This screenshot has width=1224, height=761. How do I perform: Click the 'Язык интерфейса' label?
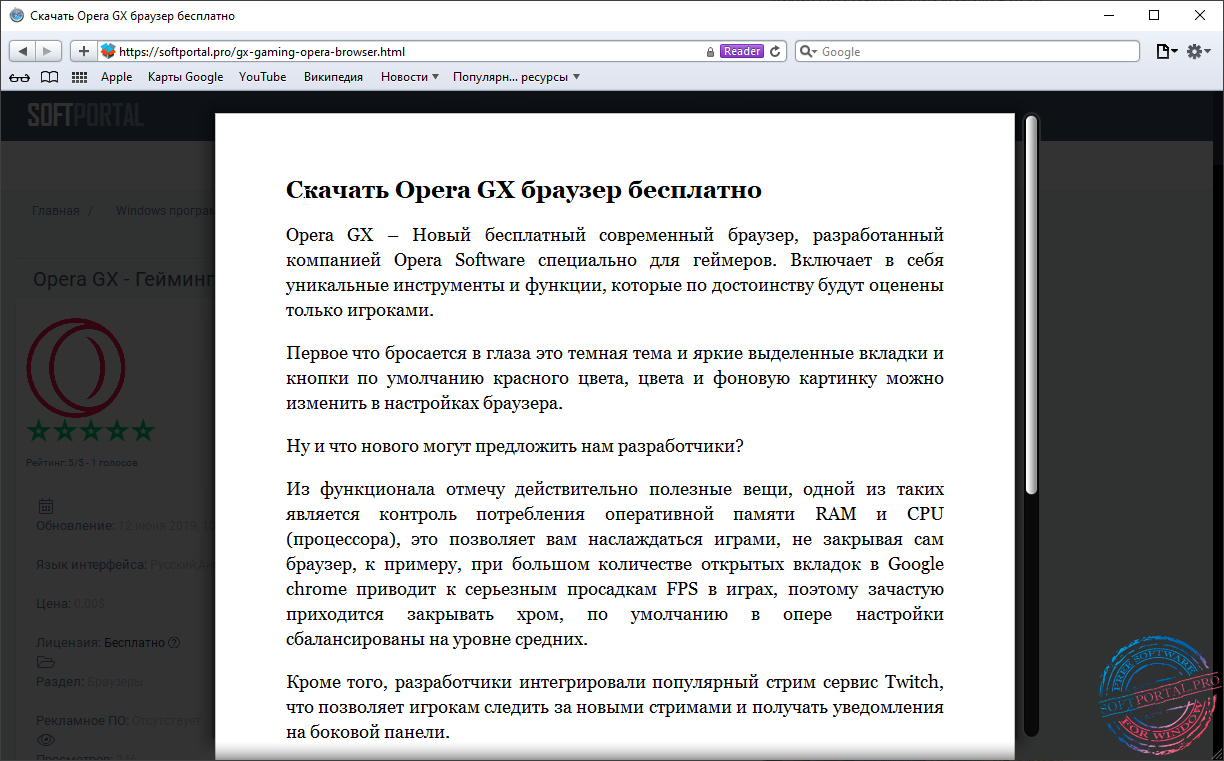pyautogui.click(x=91, y=565)
